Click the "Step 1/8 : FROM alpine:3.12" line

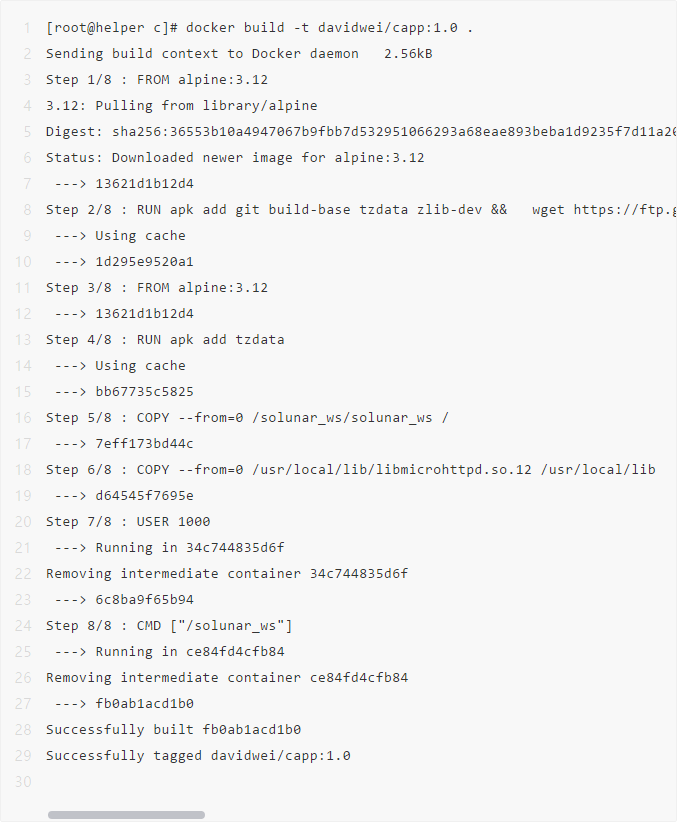(157, 80)
